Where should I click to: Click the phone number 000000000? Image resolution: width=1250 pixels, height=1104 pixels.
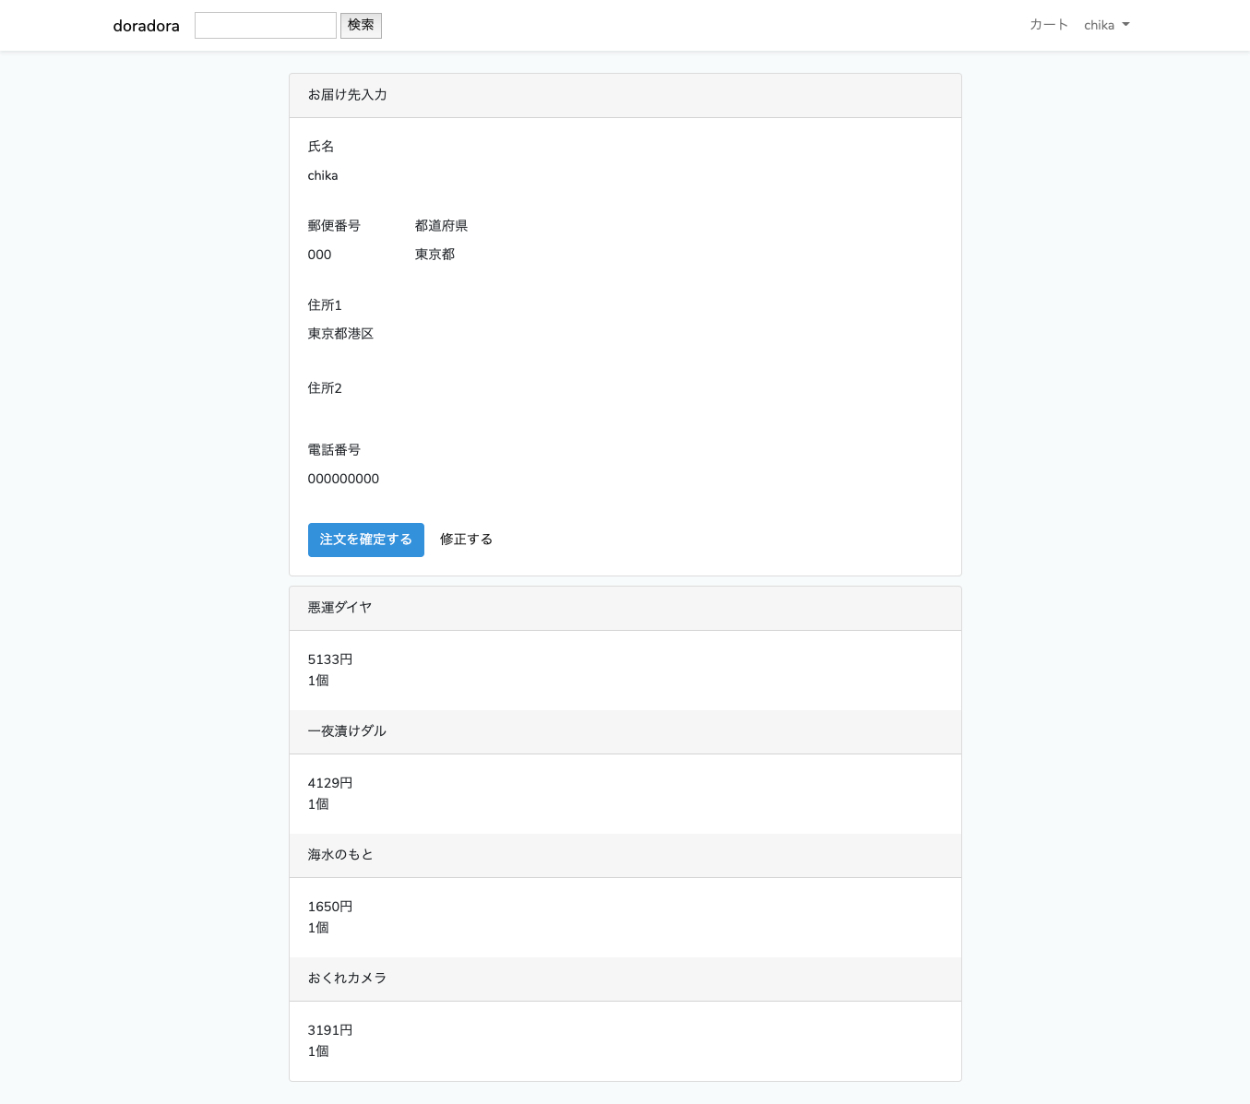tap(343, 479)
